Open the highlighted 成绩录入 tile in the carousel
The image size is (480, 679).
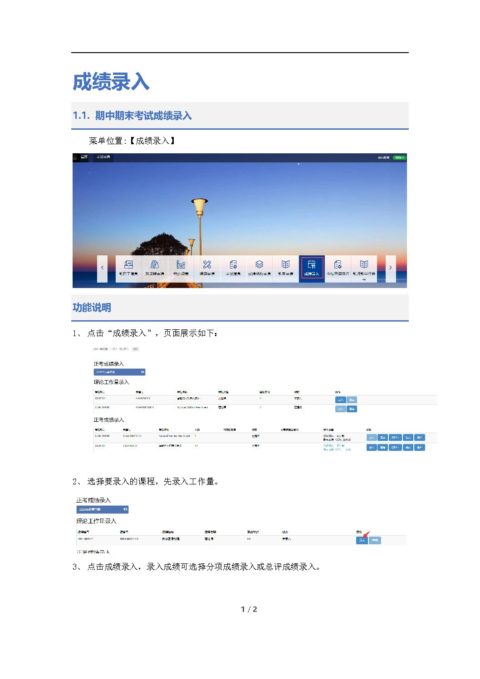point(311,268)
